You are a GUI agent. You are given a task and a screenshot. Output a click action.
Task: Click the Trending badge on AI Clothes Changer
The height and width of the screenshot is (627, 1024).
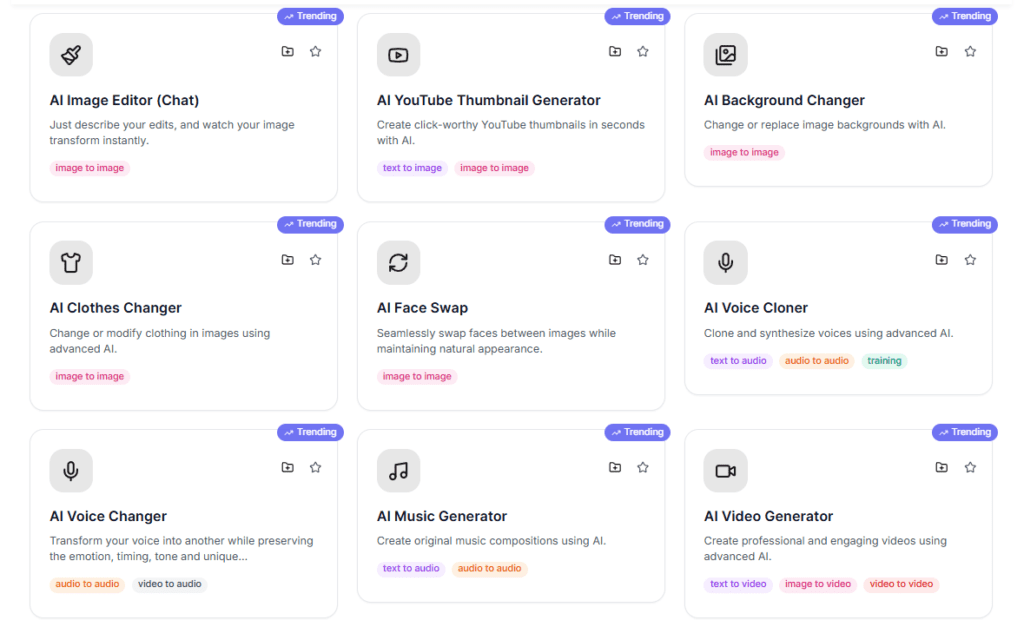coord(310,224)
